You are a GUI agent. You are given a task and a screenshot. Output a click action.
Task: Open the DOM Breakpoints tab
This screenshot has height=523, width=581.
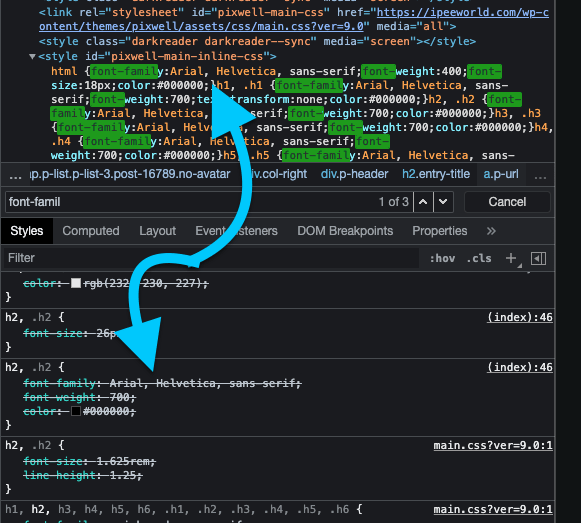[x=345, y=231]
